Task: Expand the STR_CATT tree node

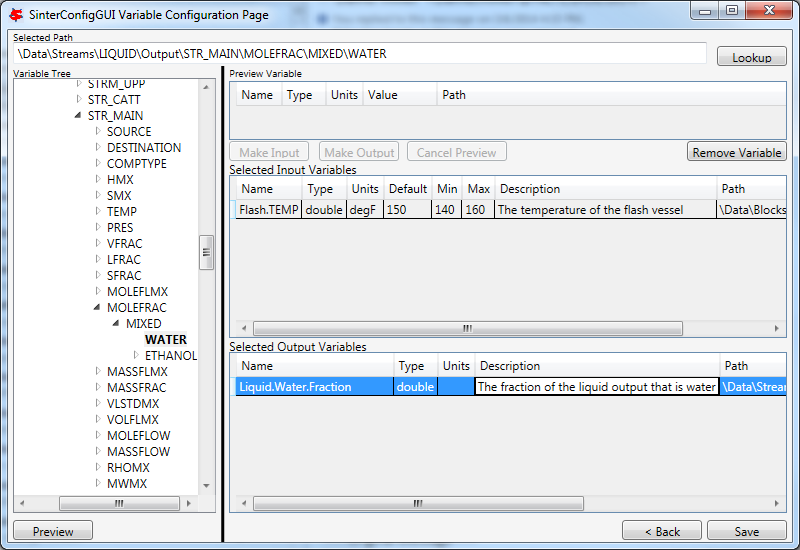Action: [79, 99]
